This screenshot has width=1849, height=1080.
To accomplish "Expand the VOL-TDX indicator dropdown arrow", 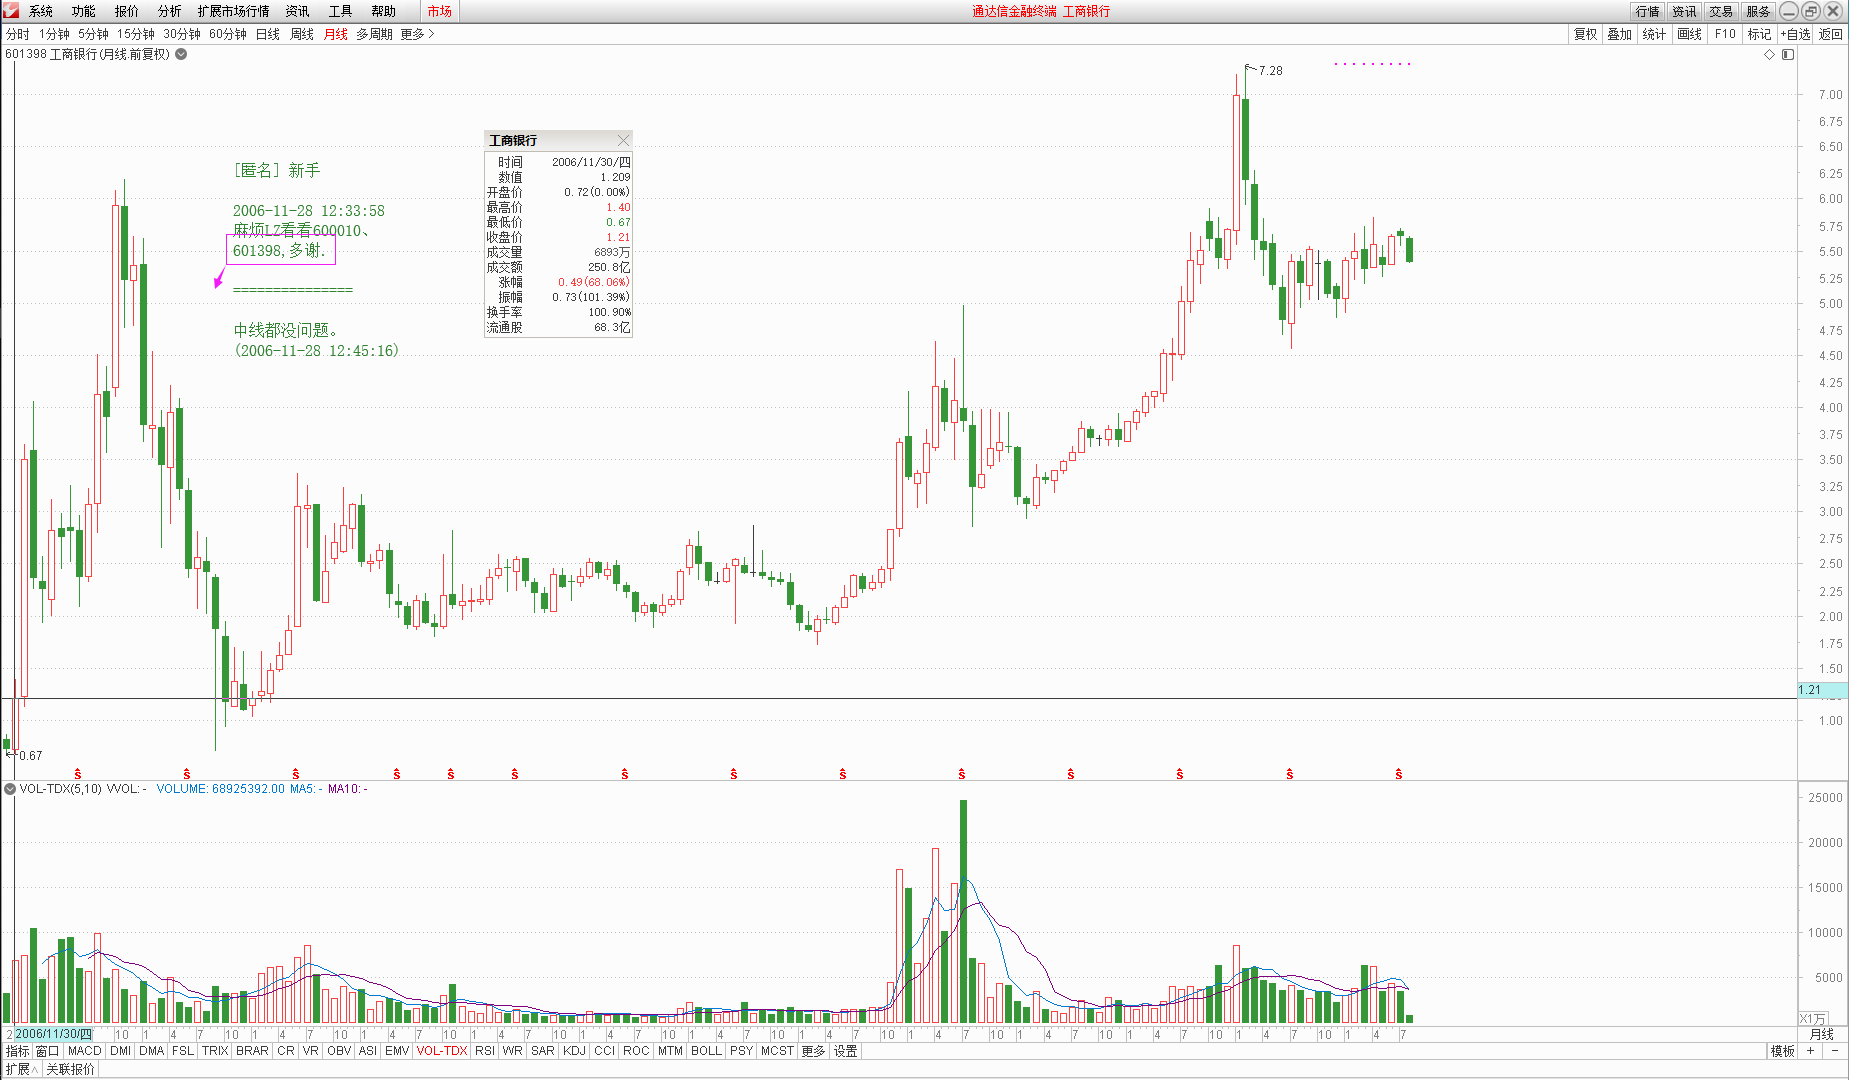I will [x=10, y=789].
